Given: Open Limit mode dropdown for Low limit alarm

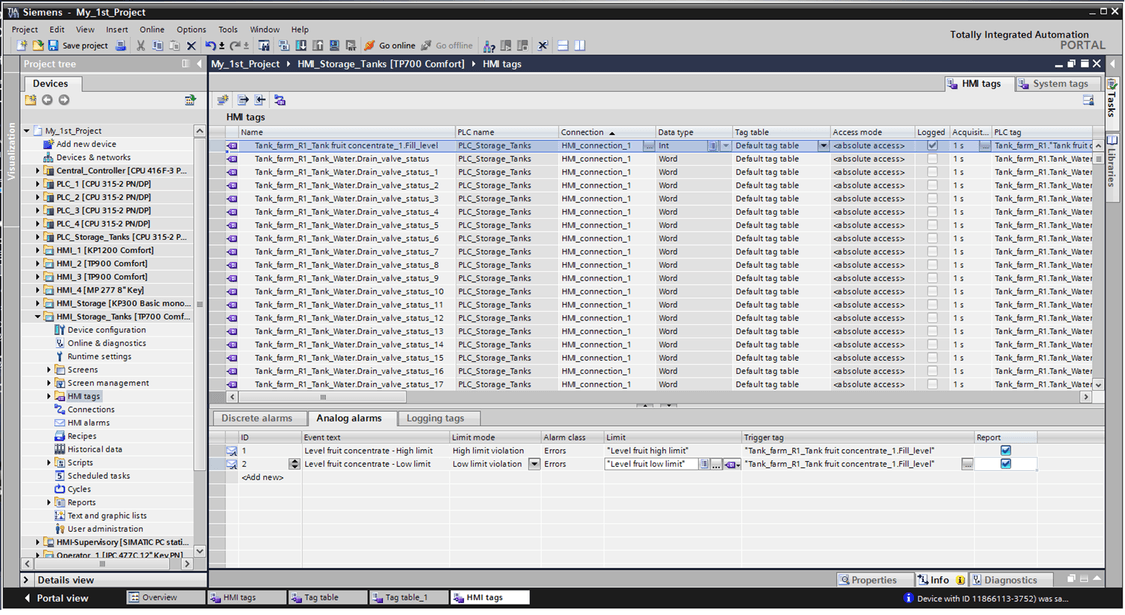Looking at the screenshot, I should pos(534,464).
